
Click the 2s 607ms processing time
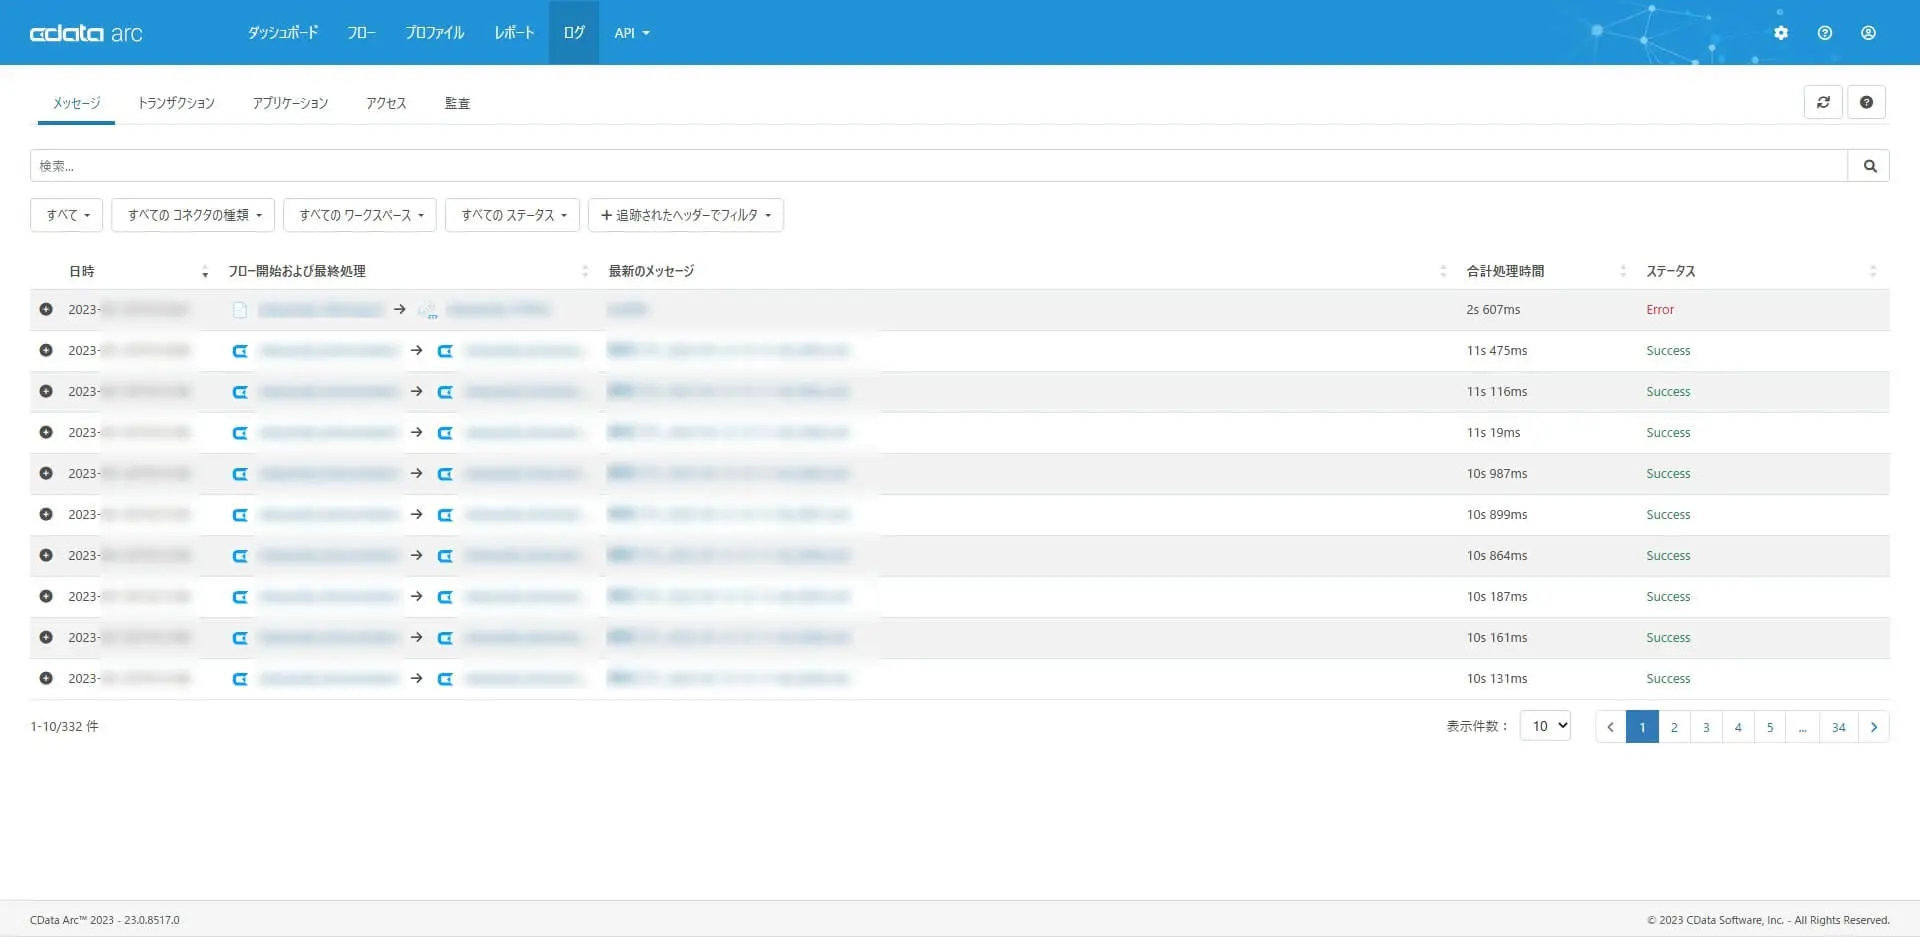1493,310
